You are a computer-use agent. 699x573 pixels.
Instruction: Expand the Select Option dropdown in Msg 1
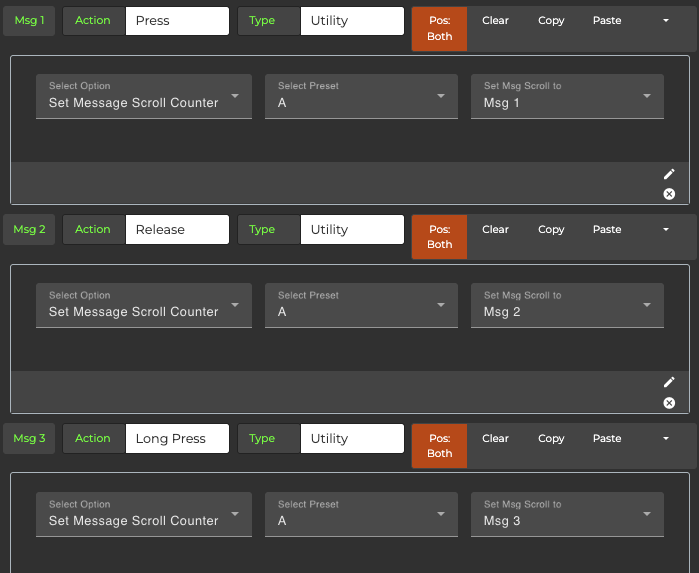pos(144,96)
